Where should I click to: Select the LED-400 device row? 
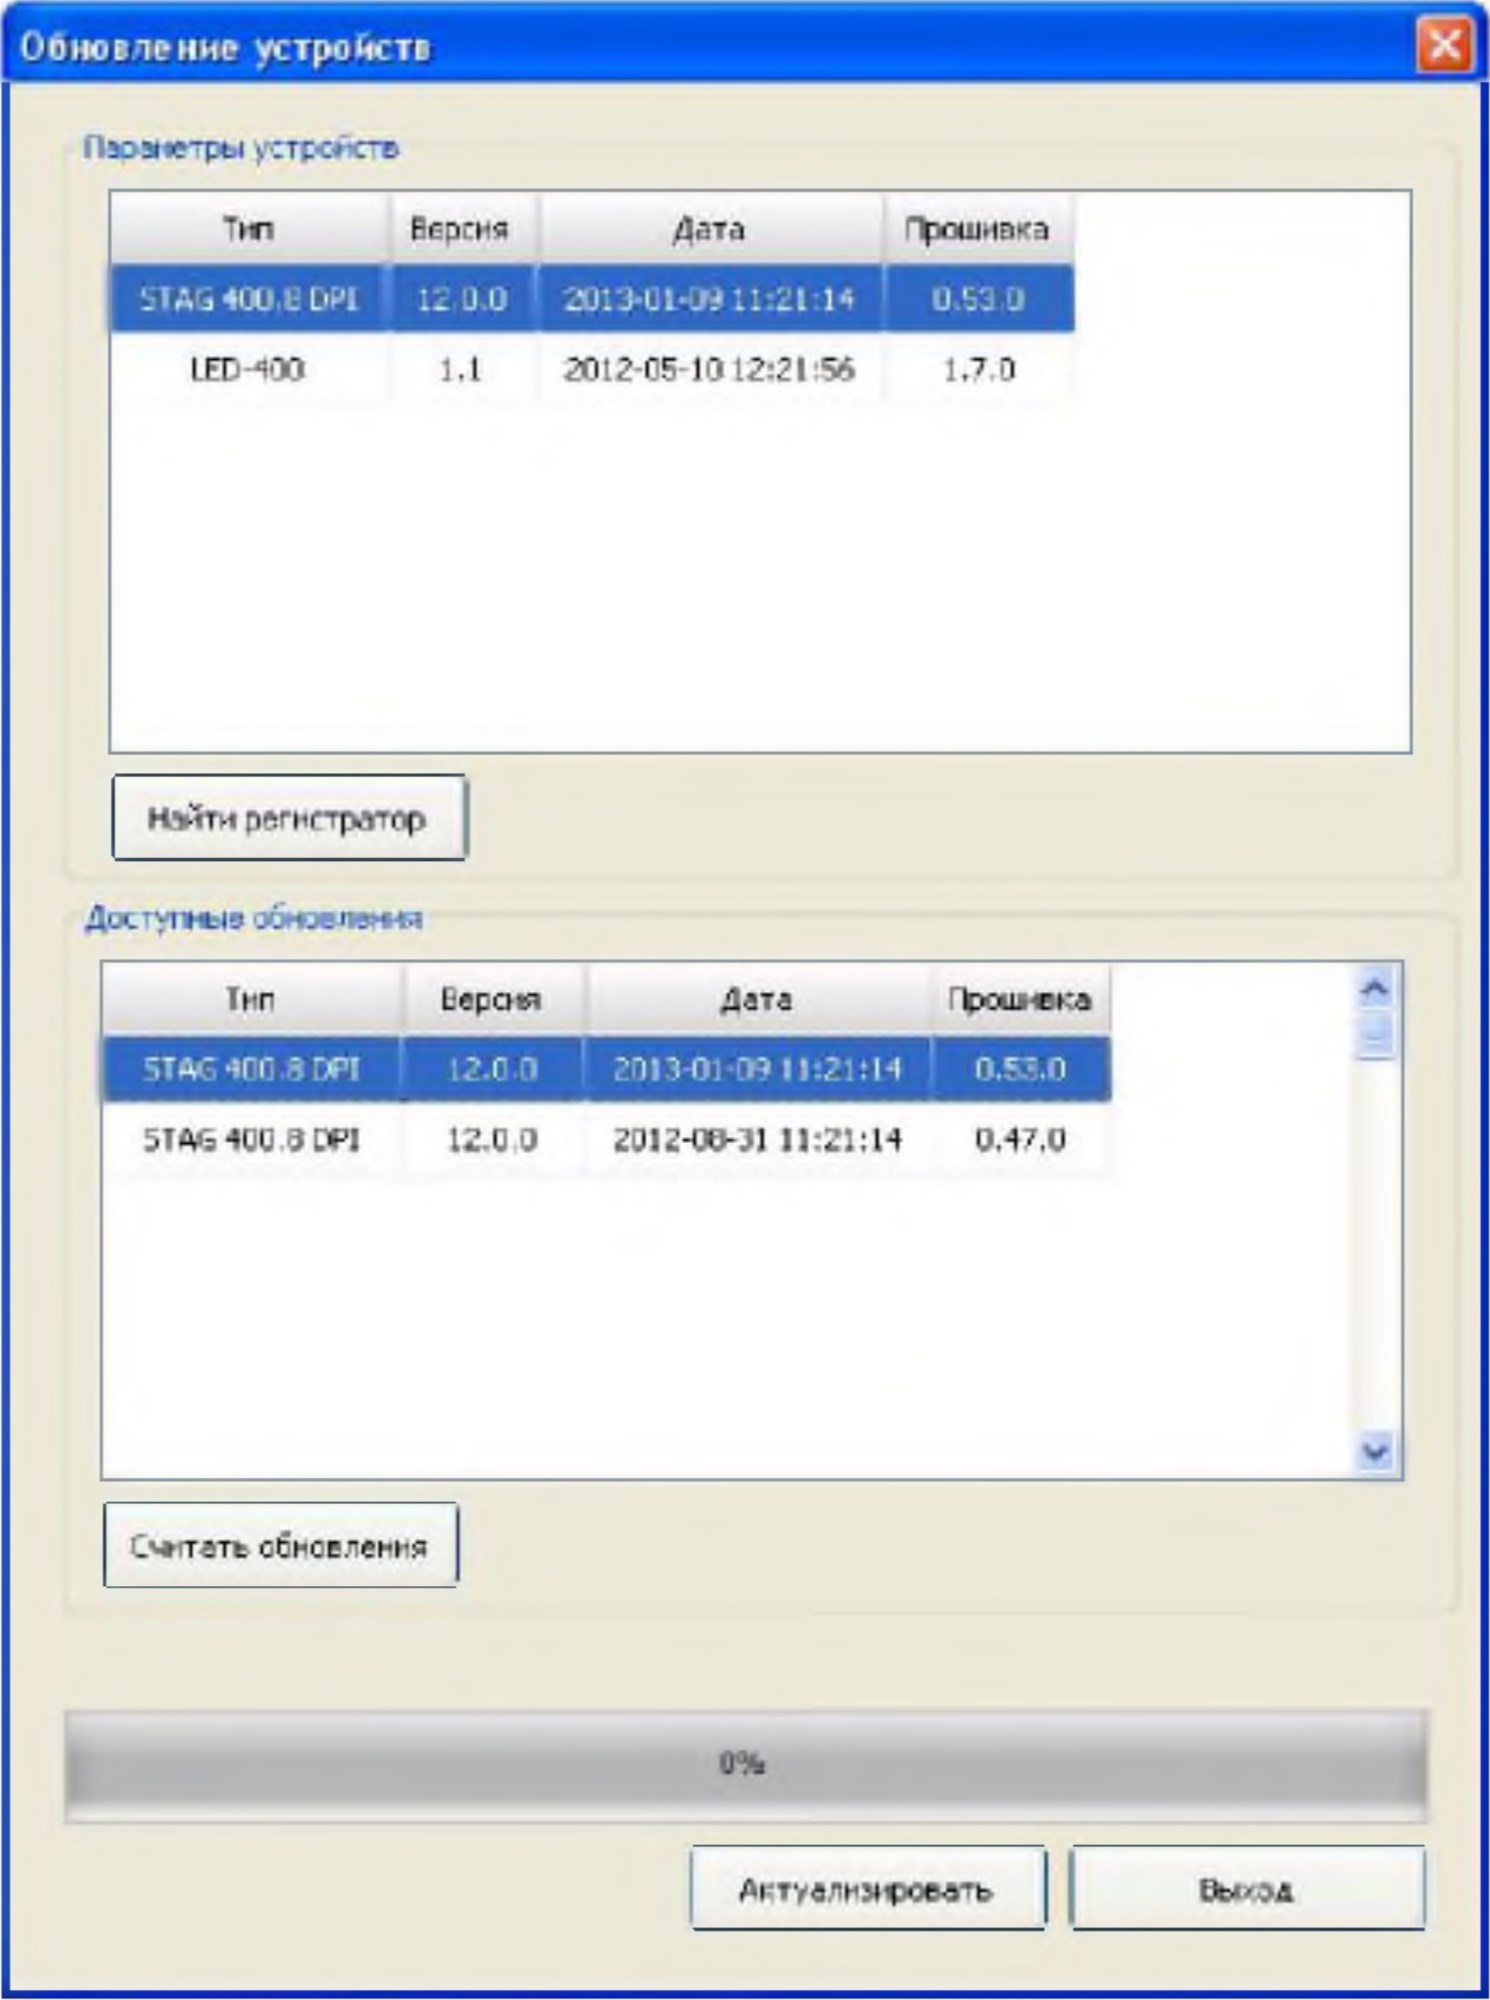click(592, 369)
